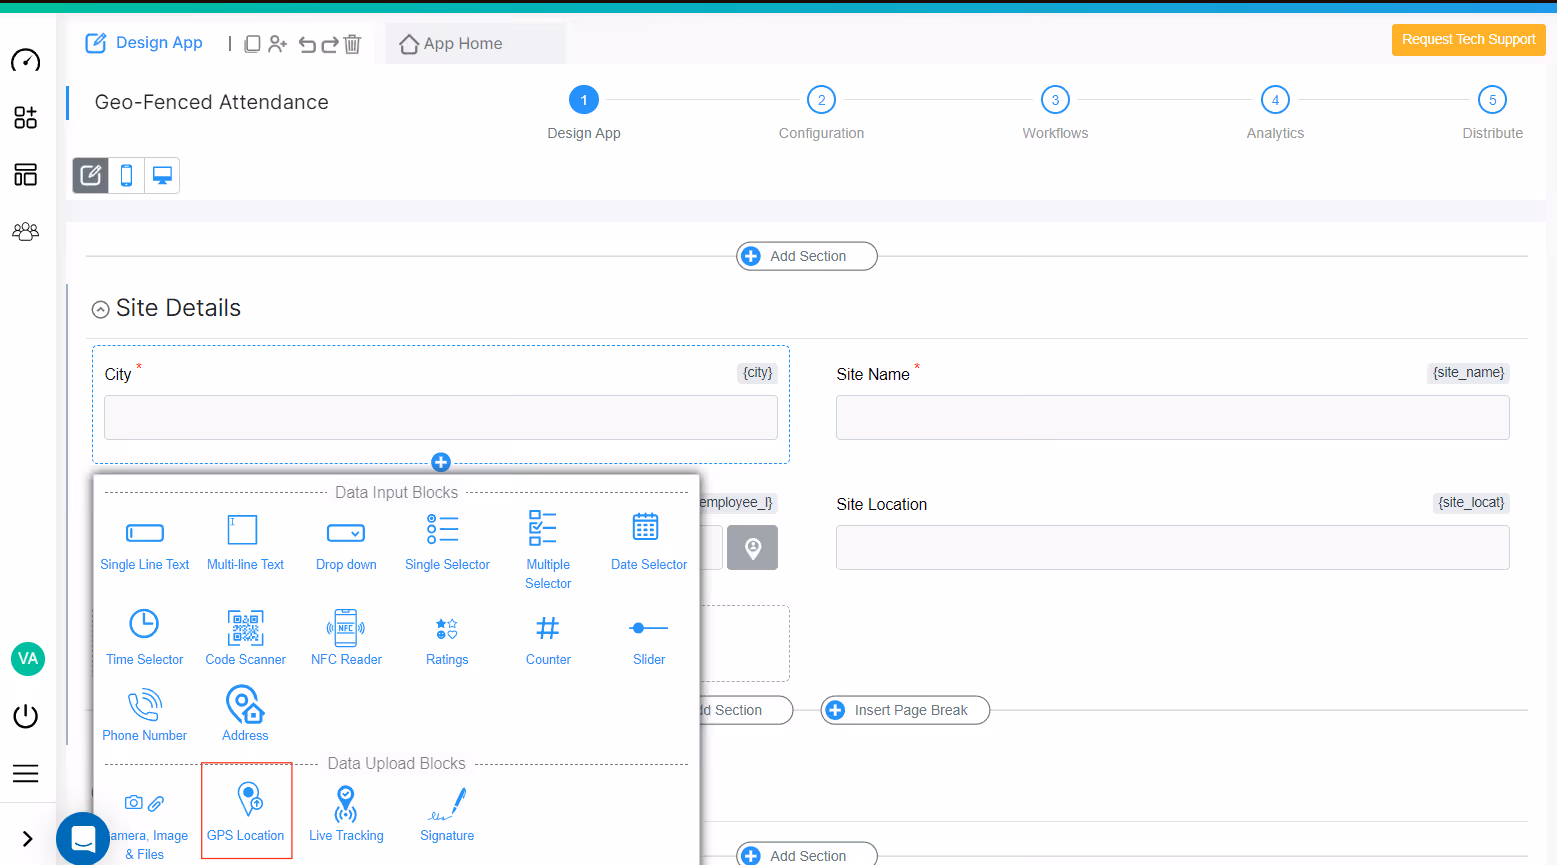Click Design App header link
This screenshot has width=1557, height=865.
144,43
